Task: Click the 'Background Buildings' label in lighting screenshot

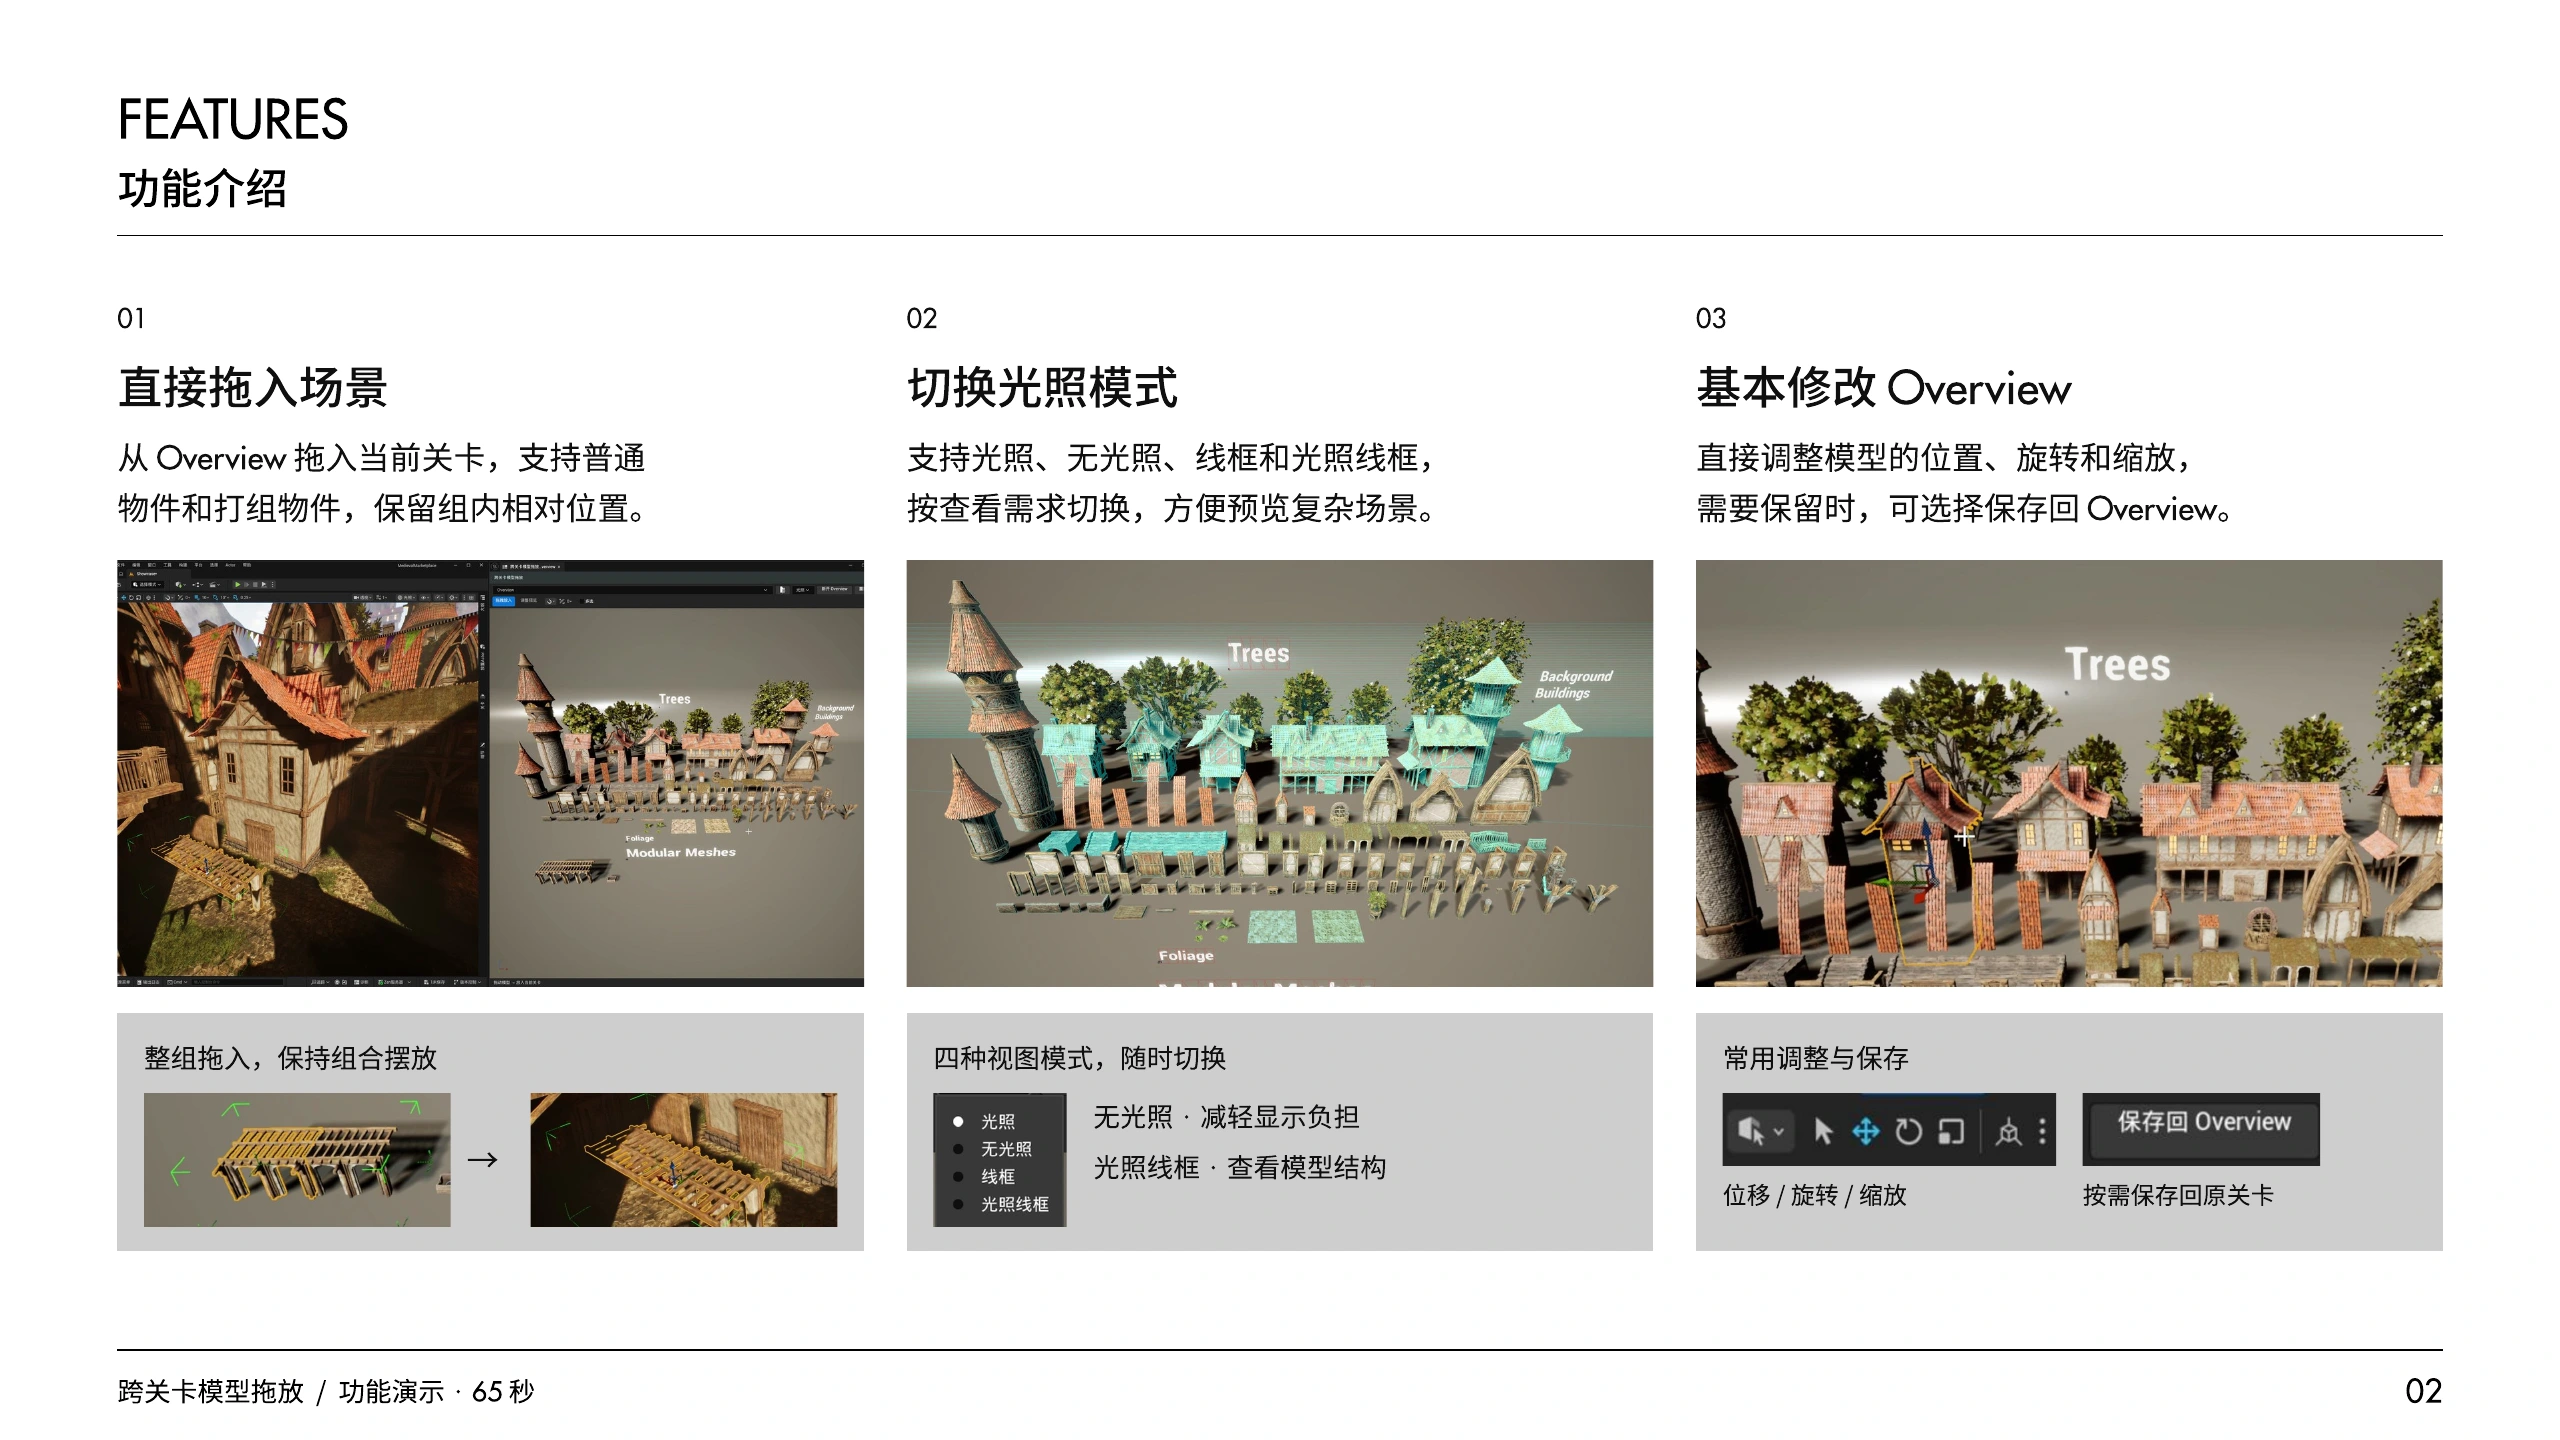Action: [x=1575, y=685]
